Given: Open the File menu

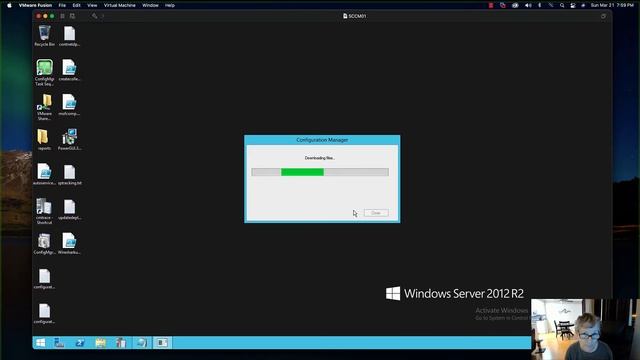Looking at the screenshot, I should click(x=62, y=5).
